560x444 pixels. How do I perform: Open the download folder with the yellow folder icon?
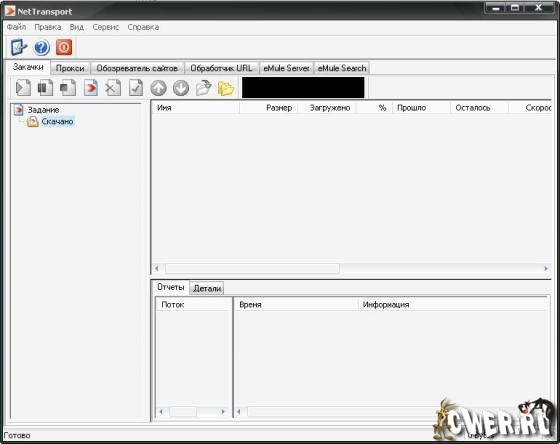tap(226, 88)
